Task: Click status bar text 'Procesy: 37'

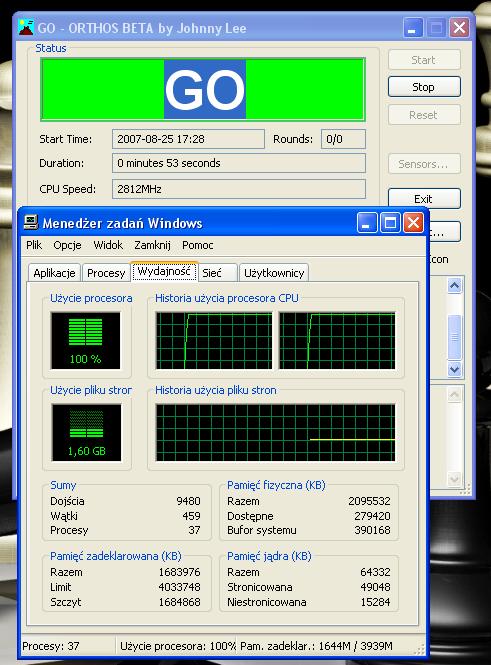Action: [51, 646]
